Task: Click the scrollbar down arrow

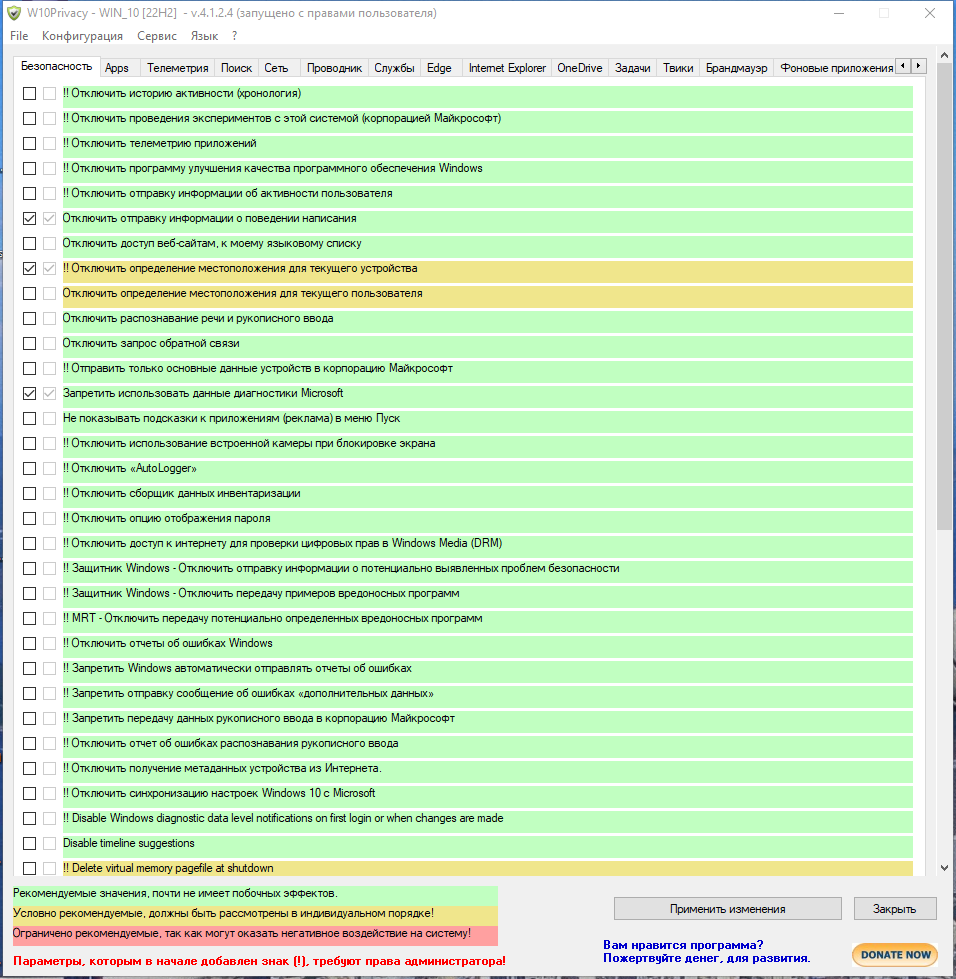Action: [944, 868]
